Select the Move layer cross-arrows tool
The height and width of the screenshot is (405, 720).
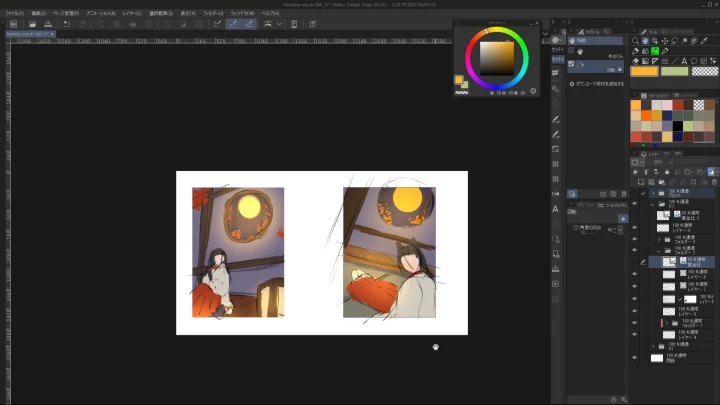(664, 41)
